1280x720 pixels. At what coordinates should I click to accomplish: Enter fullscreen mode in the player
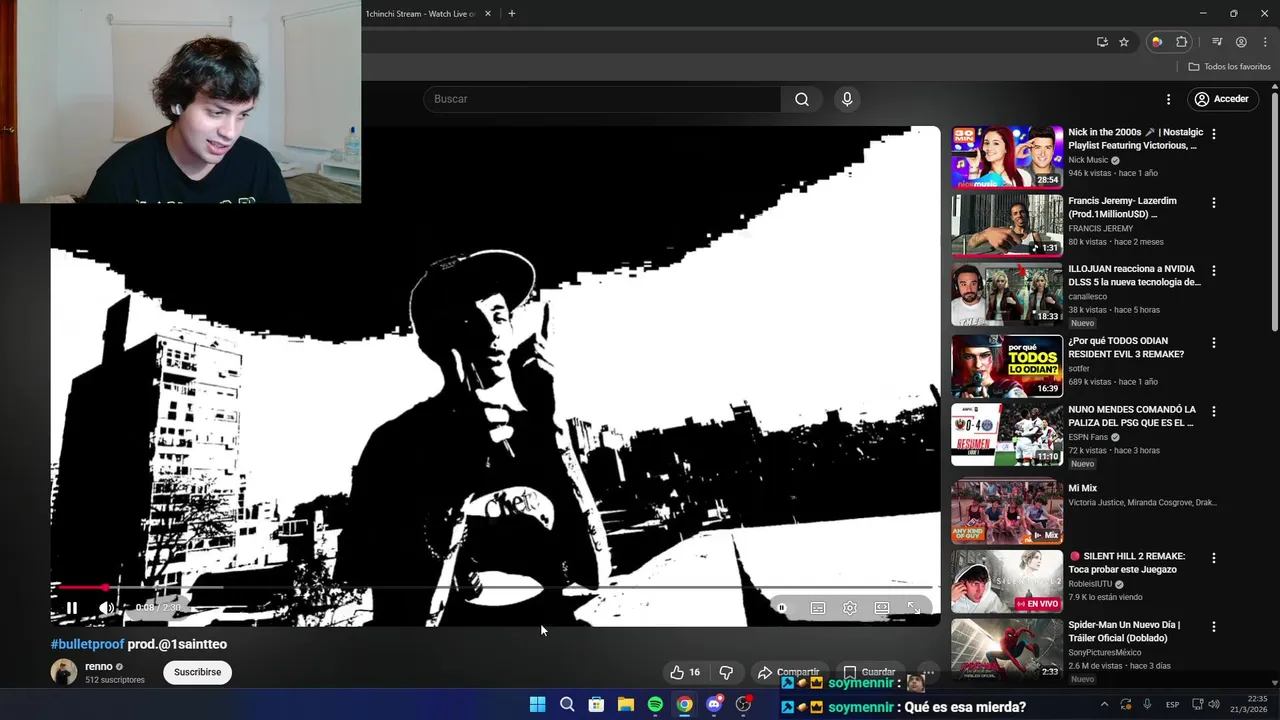pos(913,608)
